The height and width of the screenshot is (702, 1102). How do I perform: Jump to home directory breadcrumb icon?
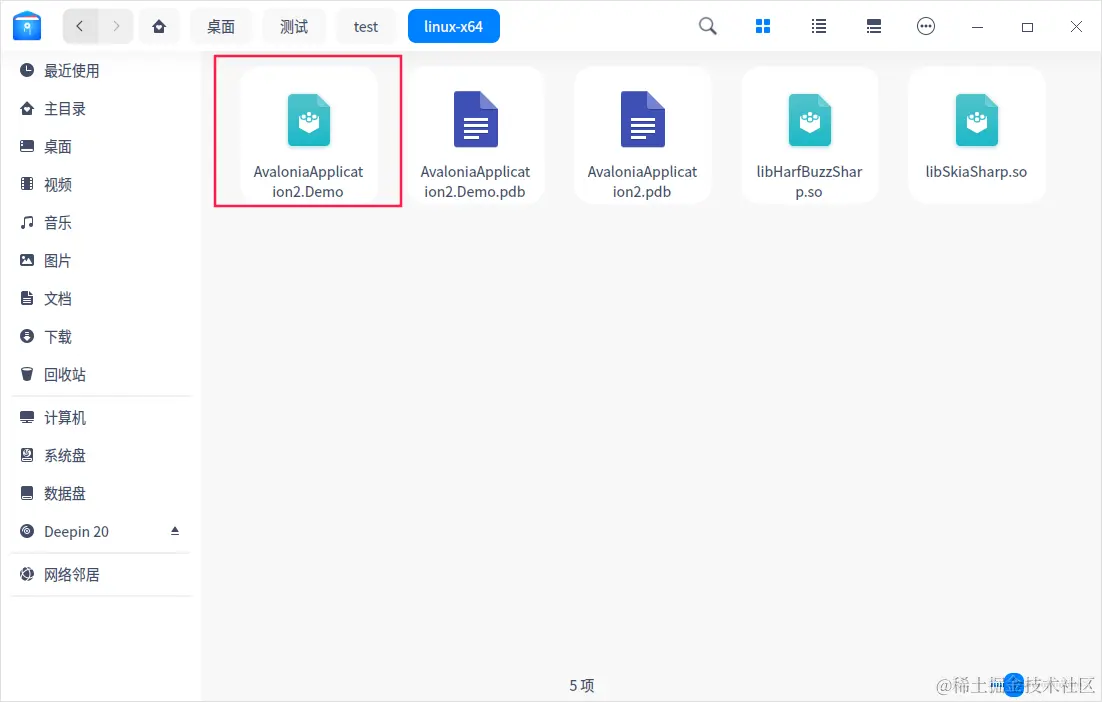click(159, 27)
